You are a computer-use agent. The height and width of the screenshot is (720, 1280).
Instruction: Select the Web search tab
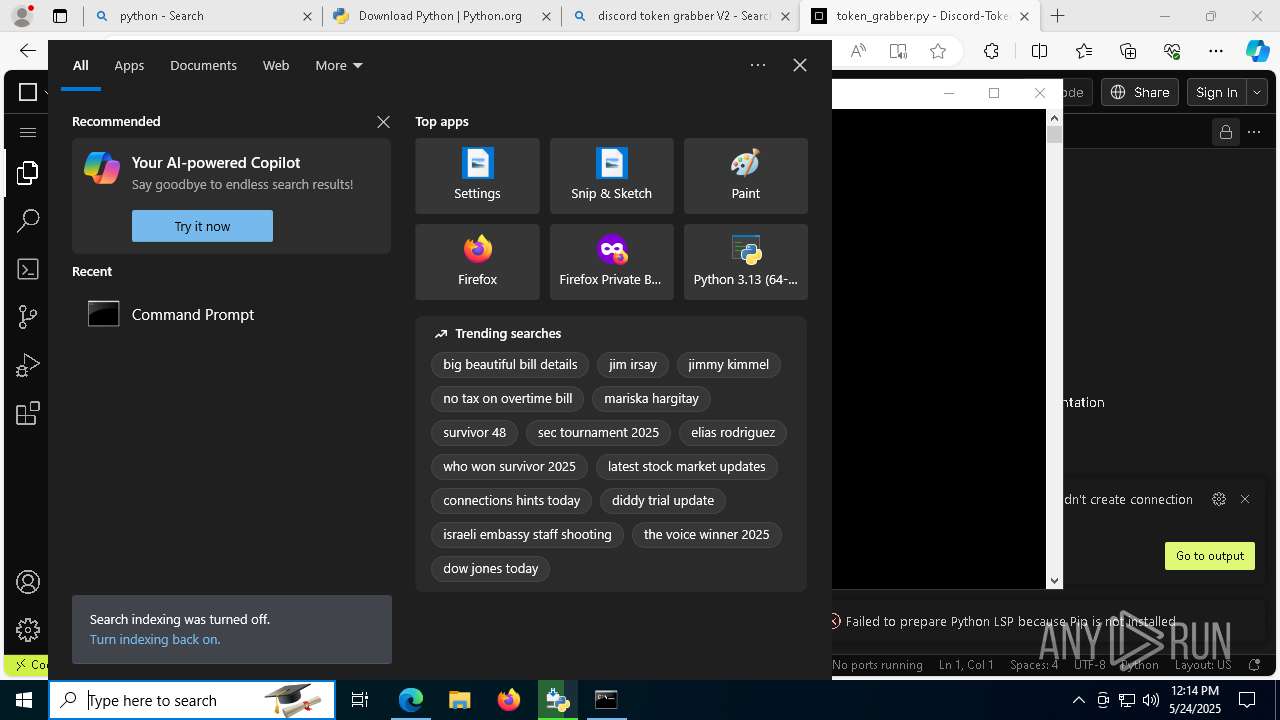pos(276,65)
